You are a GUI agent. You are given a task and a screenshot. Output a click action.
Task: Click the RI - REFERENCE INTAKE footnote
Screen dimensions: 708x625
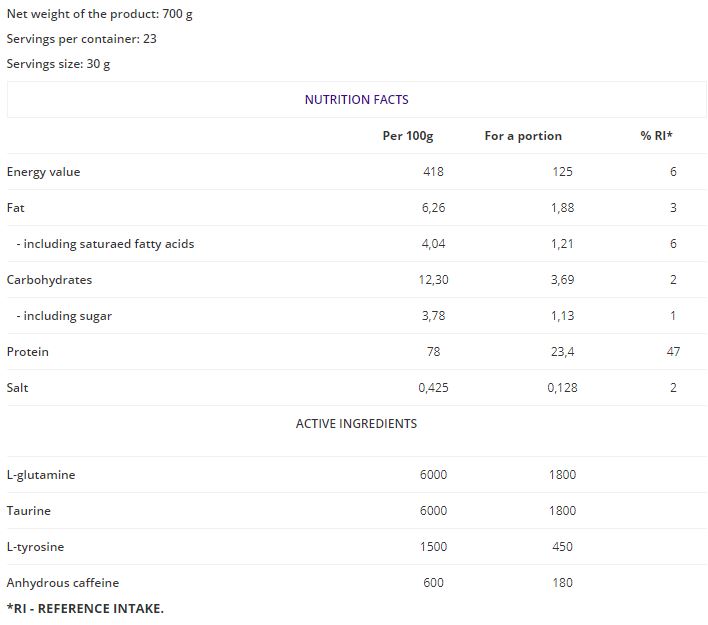coord(85,609)
